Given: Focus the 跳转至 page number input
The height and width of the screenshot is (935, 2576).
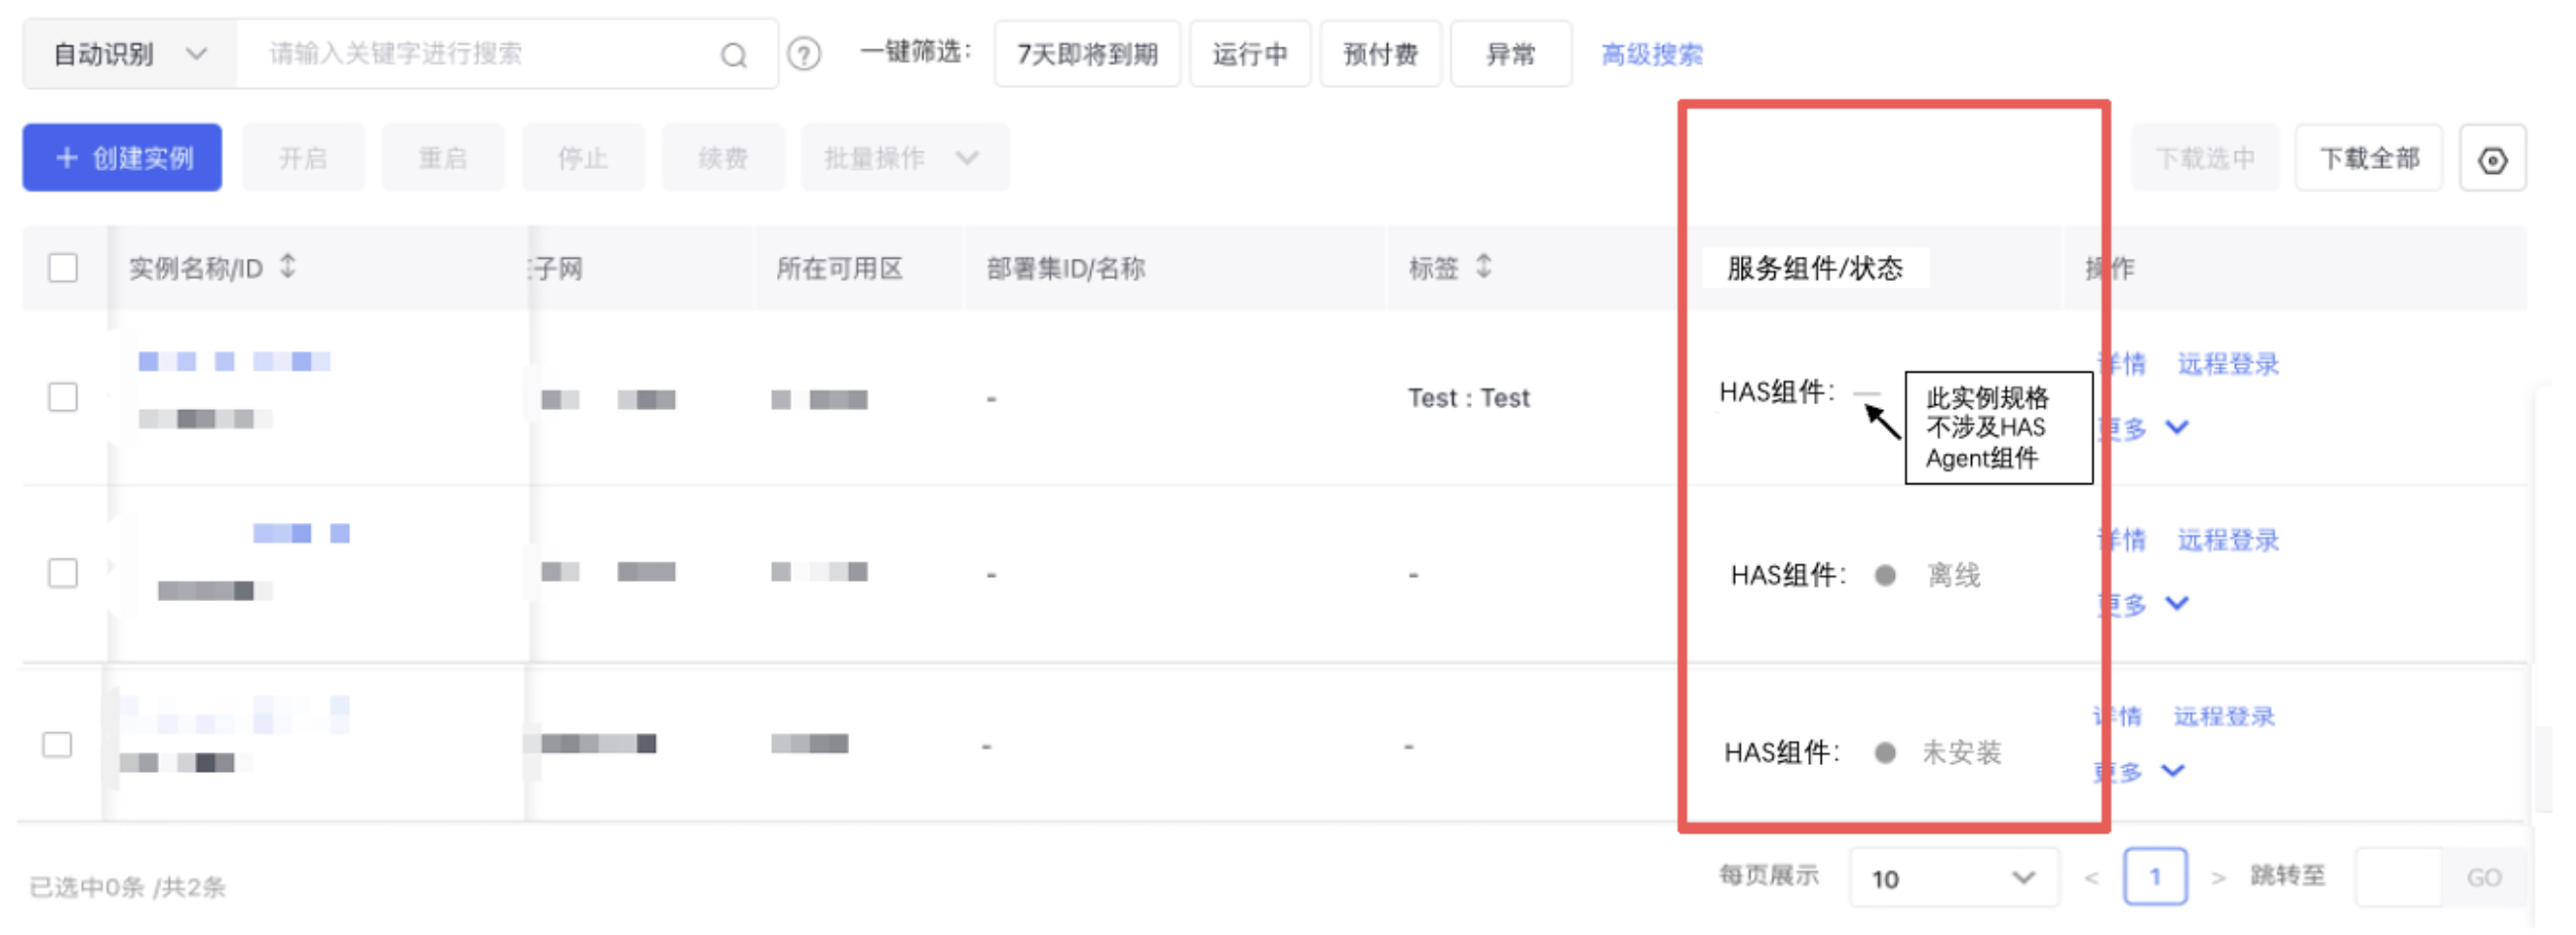Looking at the screenshot, I should tap(2398, 878).
